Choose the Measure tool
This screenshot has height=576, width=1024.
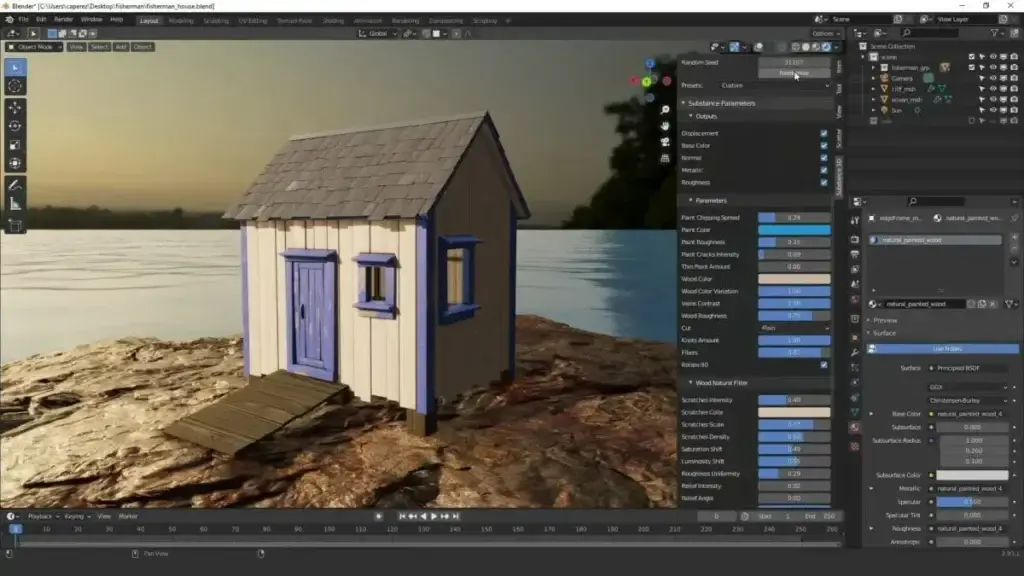coord(16,204)
